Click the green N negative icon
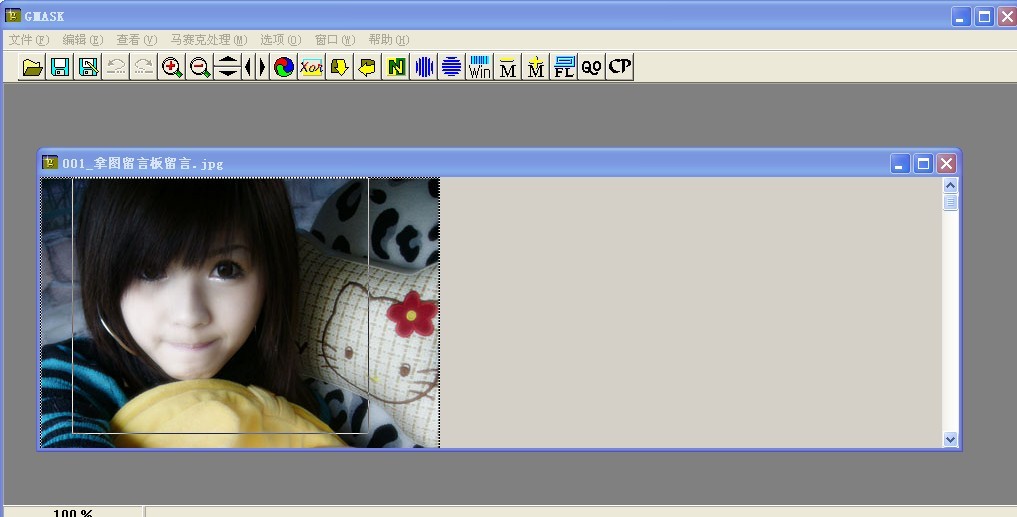Screen dimensions: 1017x517 pos(396,67)
